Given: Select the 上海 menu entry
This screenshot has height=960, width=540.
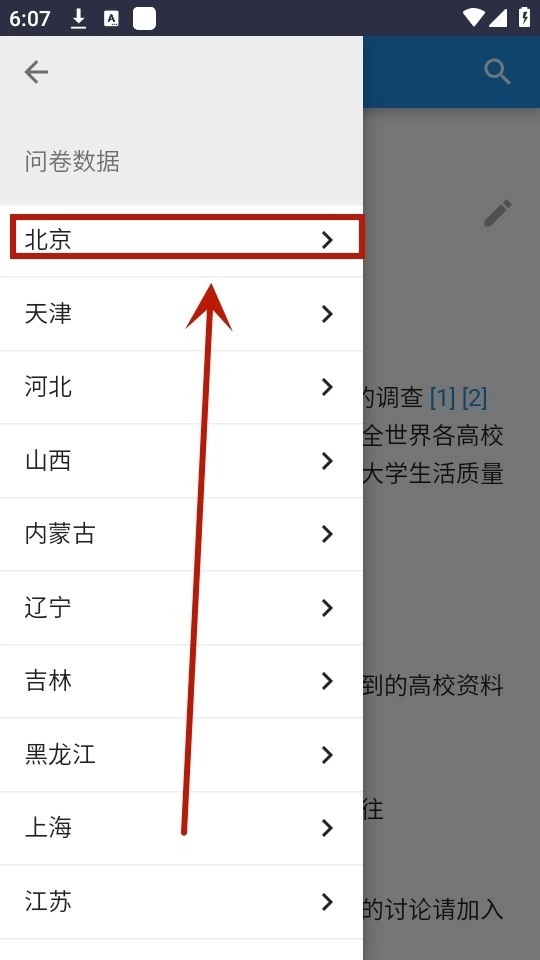Looking at the screenshot, I should pyautogui.click(x=181, y=828).
